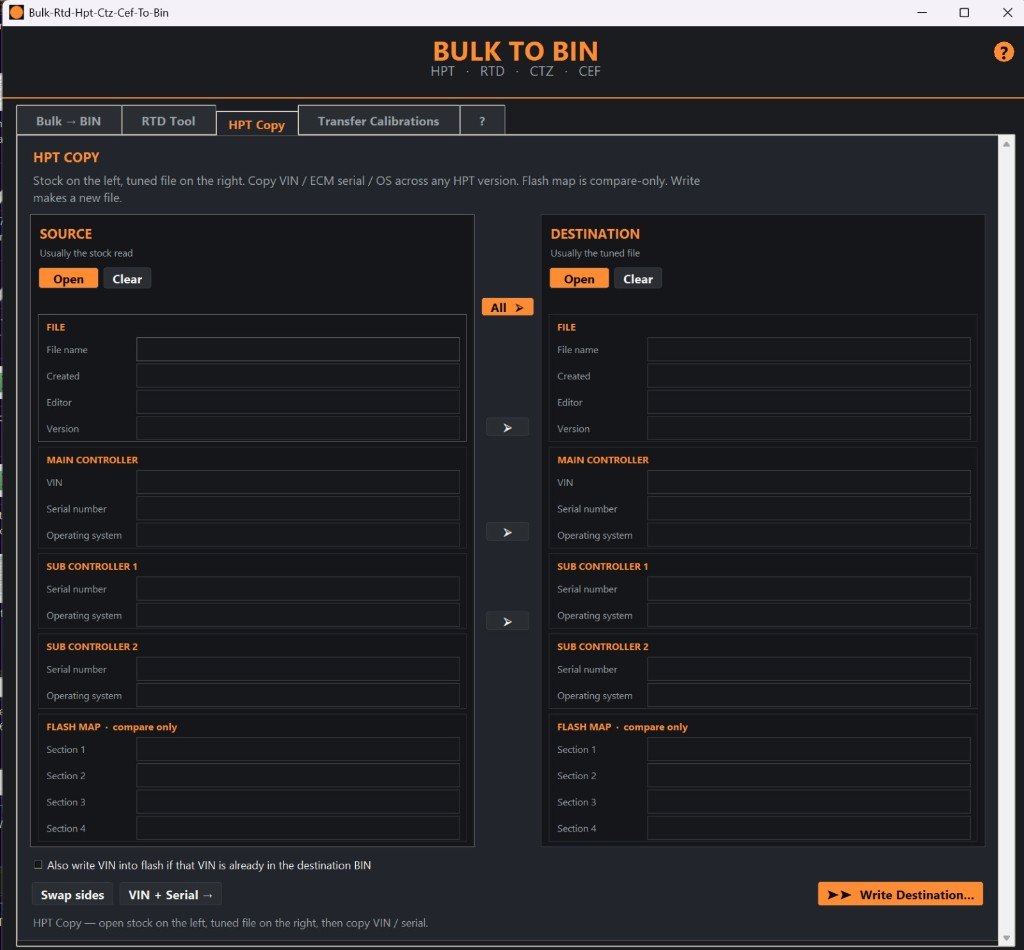The width and height of the screenshot is (1024, 950).
Task: Click destination Main Controller Serial number field
Action: (x=808, y=509)
